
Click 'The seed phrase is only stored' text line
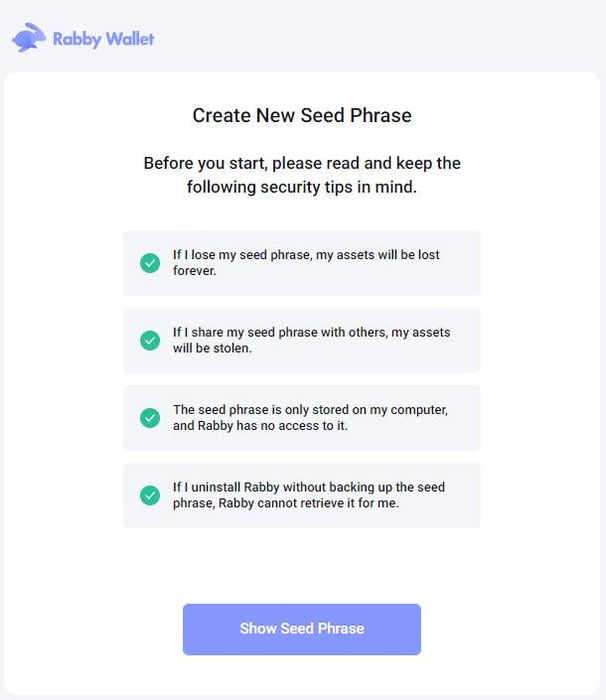click(310, 410)
